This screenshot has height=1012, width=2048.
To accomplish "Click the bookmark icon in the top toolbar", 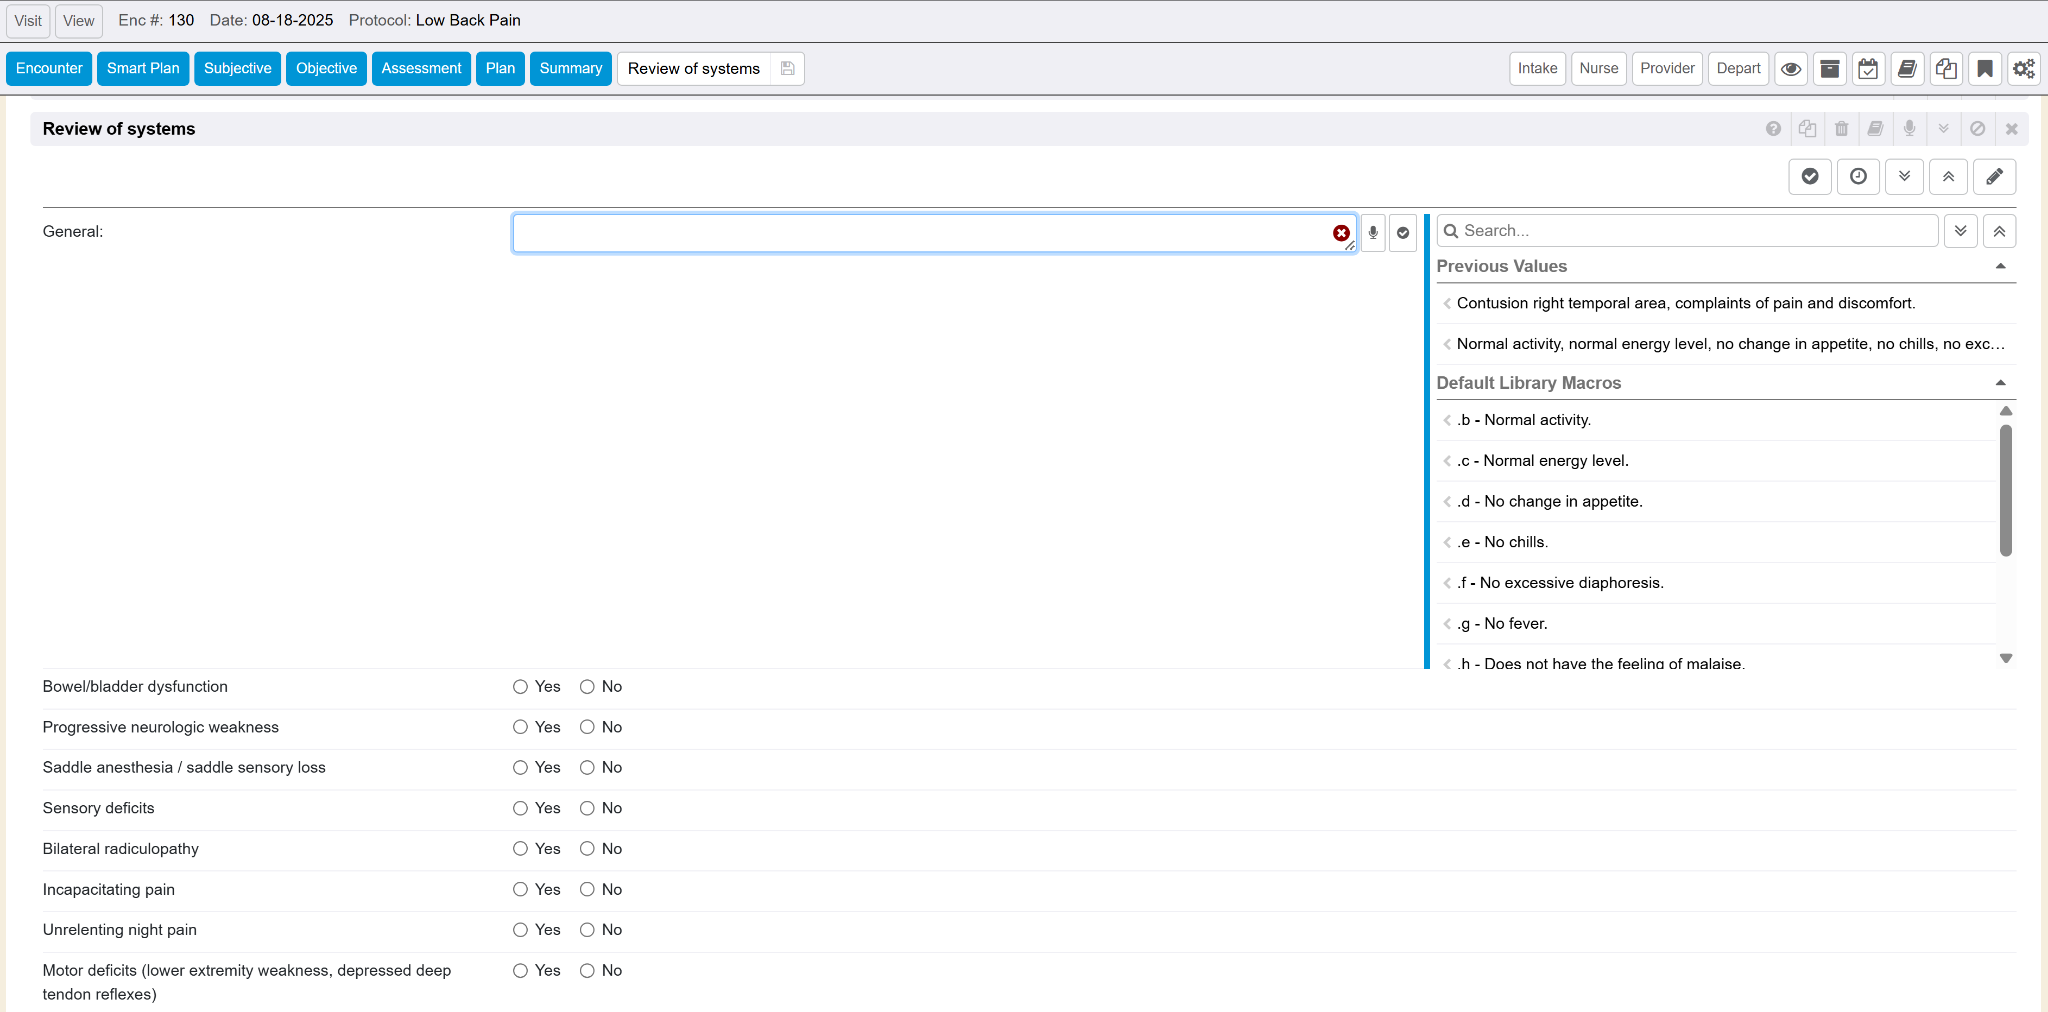I will tap(1985, 69).
